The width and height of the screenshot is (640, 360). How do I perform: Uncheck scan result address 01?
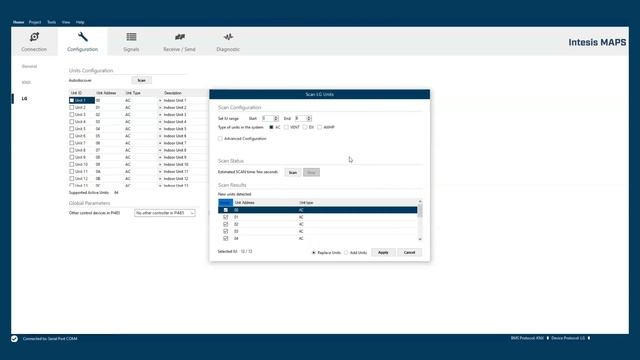226,217
